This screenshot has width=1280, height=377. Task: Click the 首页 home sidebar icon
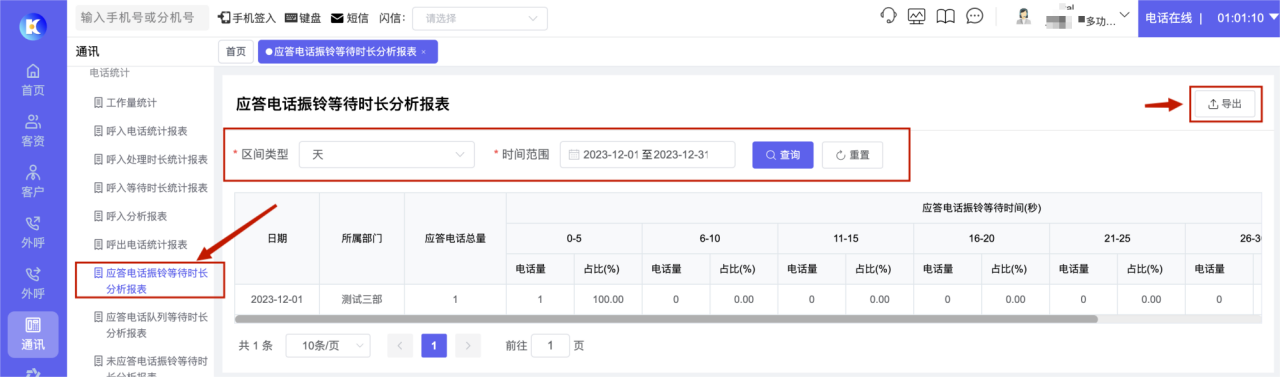point(33,79)
